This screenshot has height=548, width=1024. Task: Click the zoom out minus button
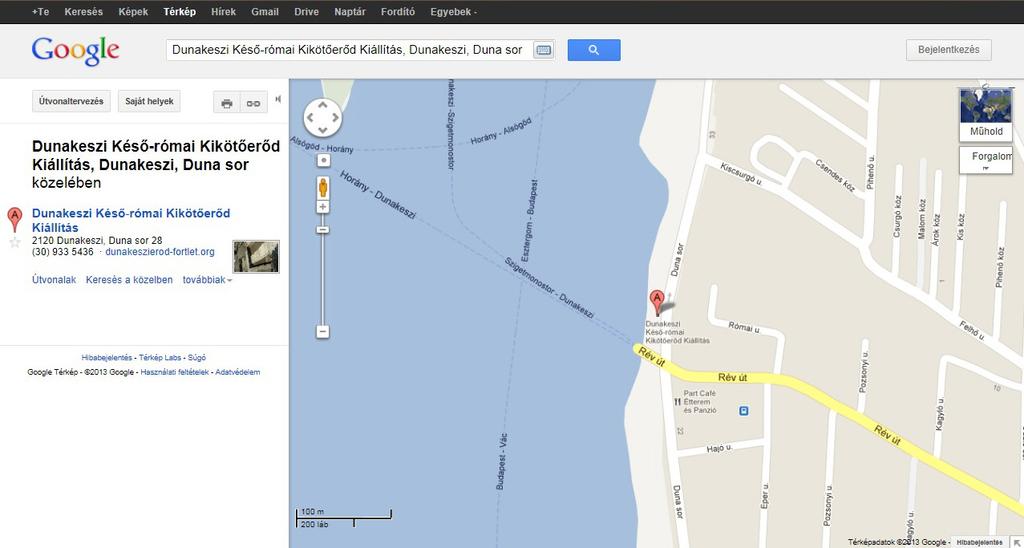coord(323,332)
